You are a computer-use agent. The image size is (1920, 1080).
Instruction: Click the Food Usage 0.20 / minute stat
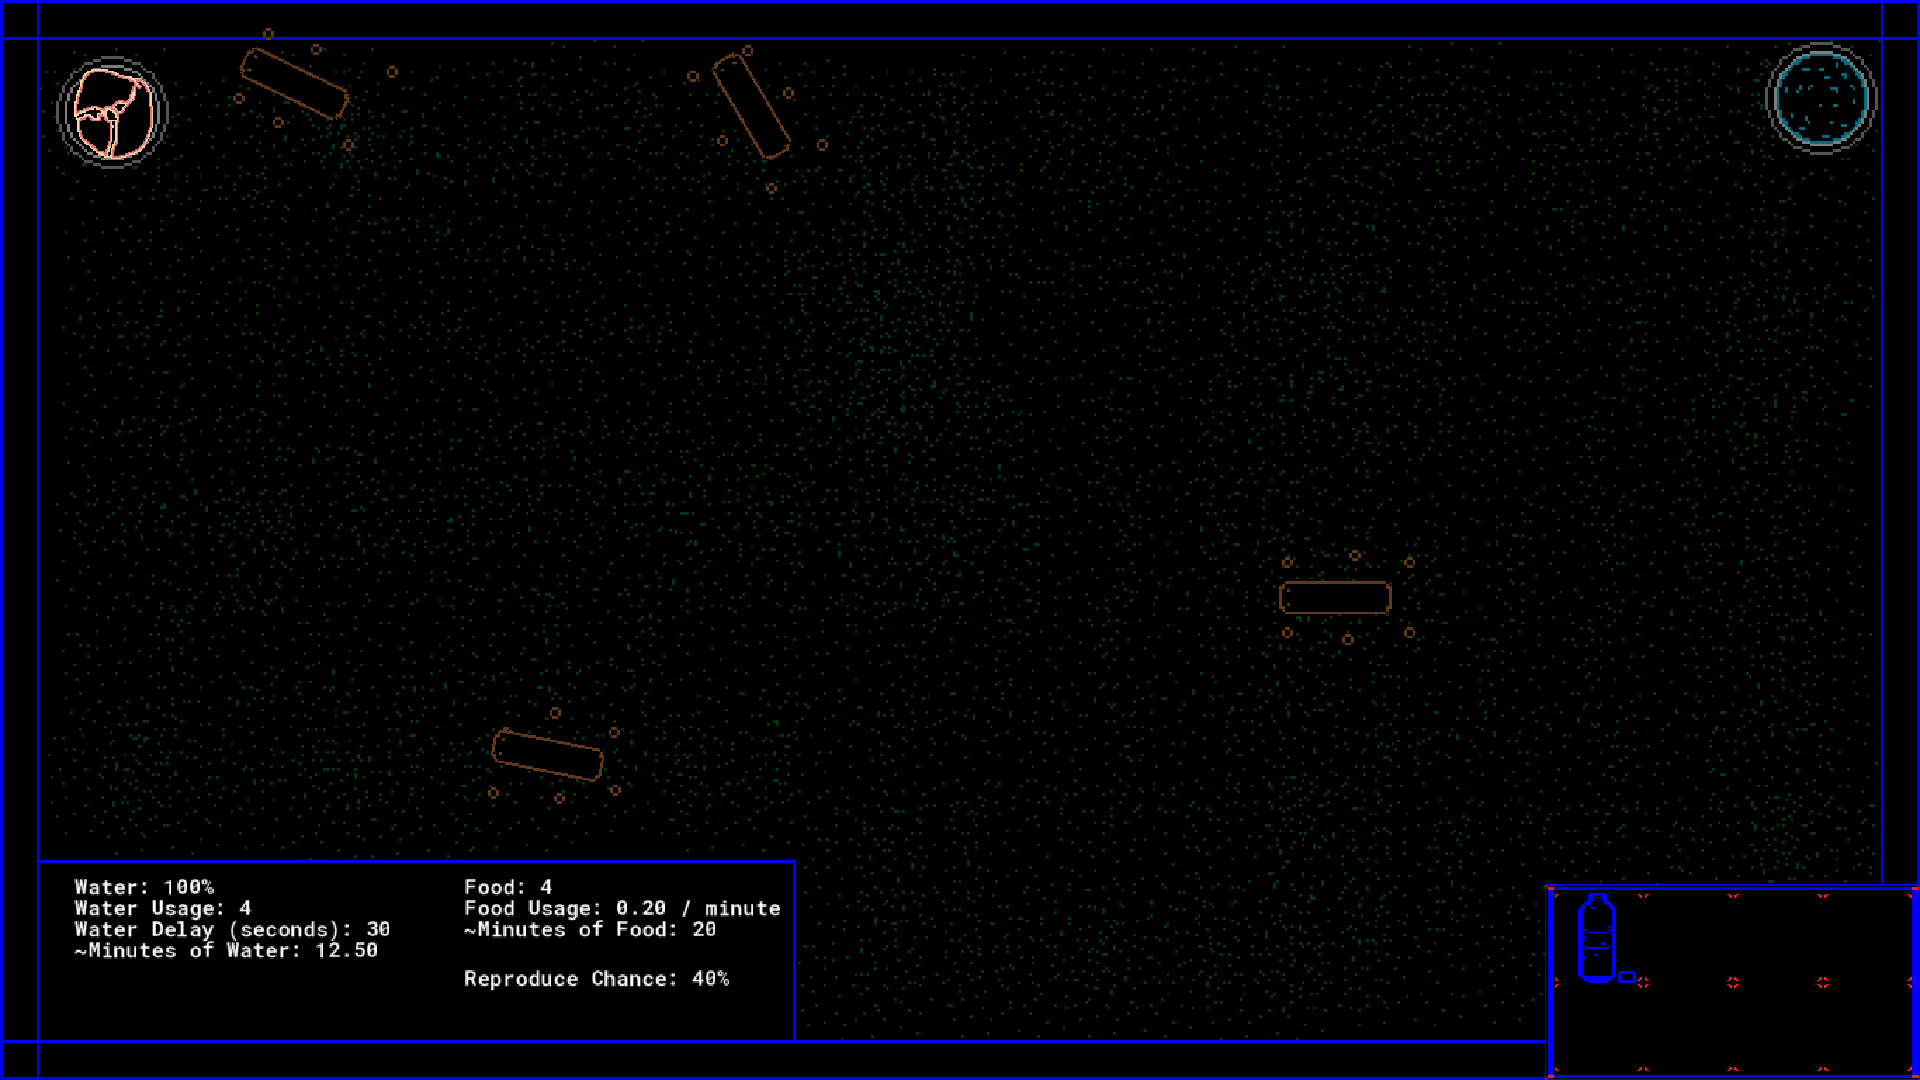(621, 908)
